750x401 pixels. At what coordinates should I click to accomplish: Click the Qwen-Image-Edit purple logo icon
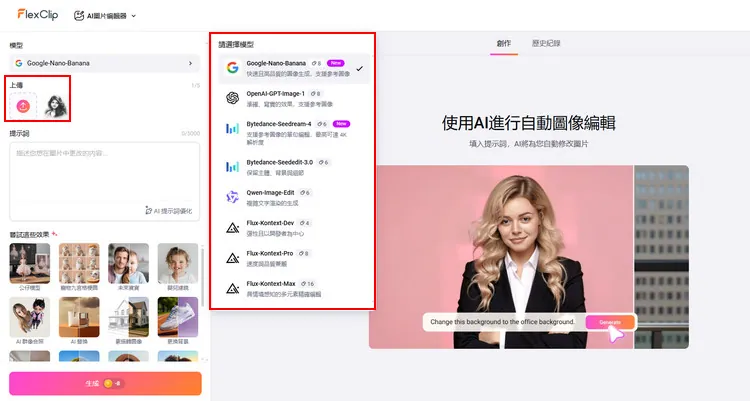(x=232, y=197)
